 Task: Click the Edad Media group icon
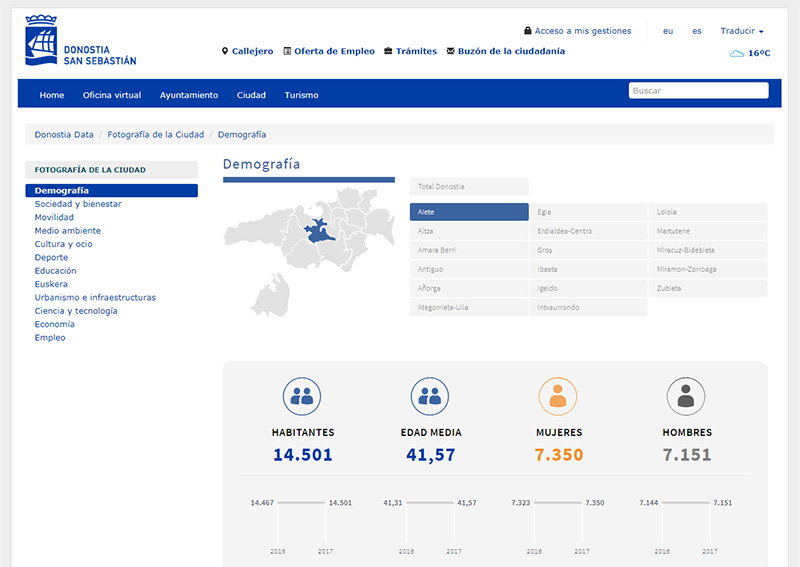click(431, 397)
